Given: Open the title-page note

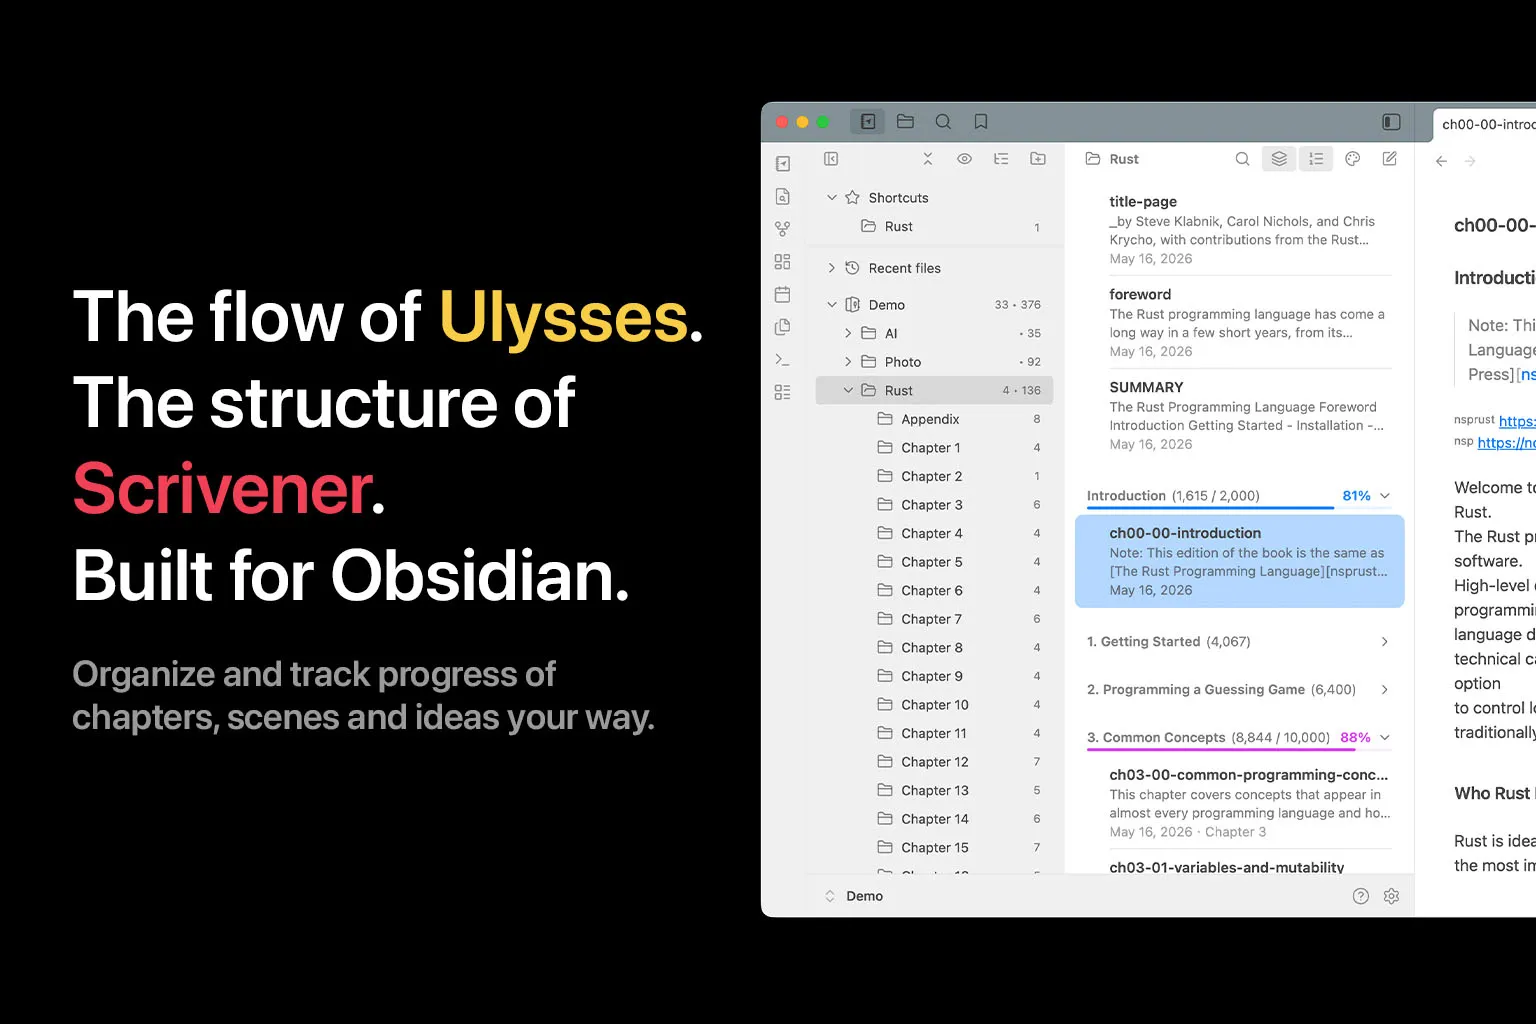Looking at the screenshot, I should (1240, 229).
